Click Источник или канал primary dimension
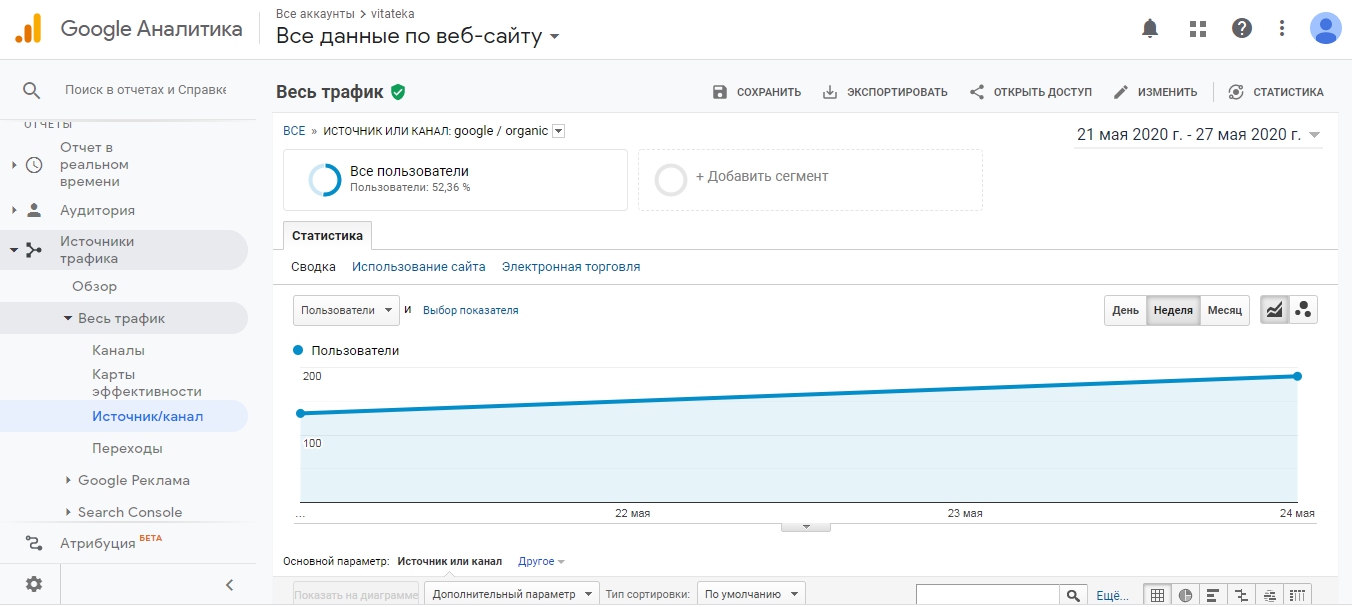 pos(449,562)
